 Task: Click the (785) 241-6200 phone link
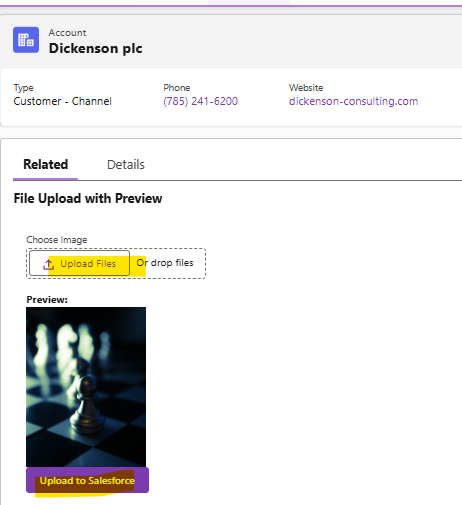(x=200, y=101)
